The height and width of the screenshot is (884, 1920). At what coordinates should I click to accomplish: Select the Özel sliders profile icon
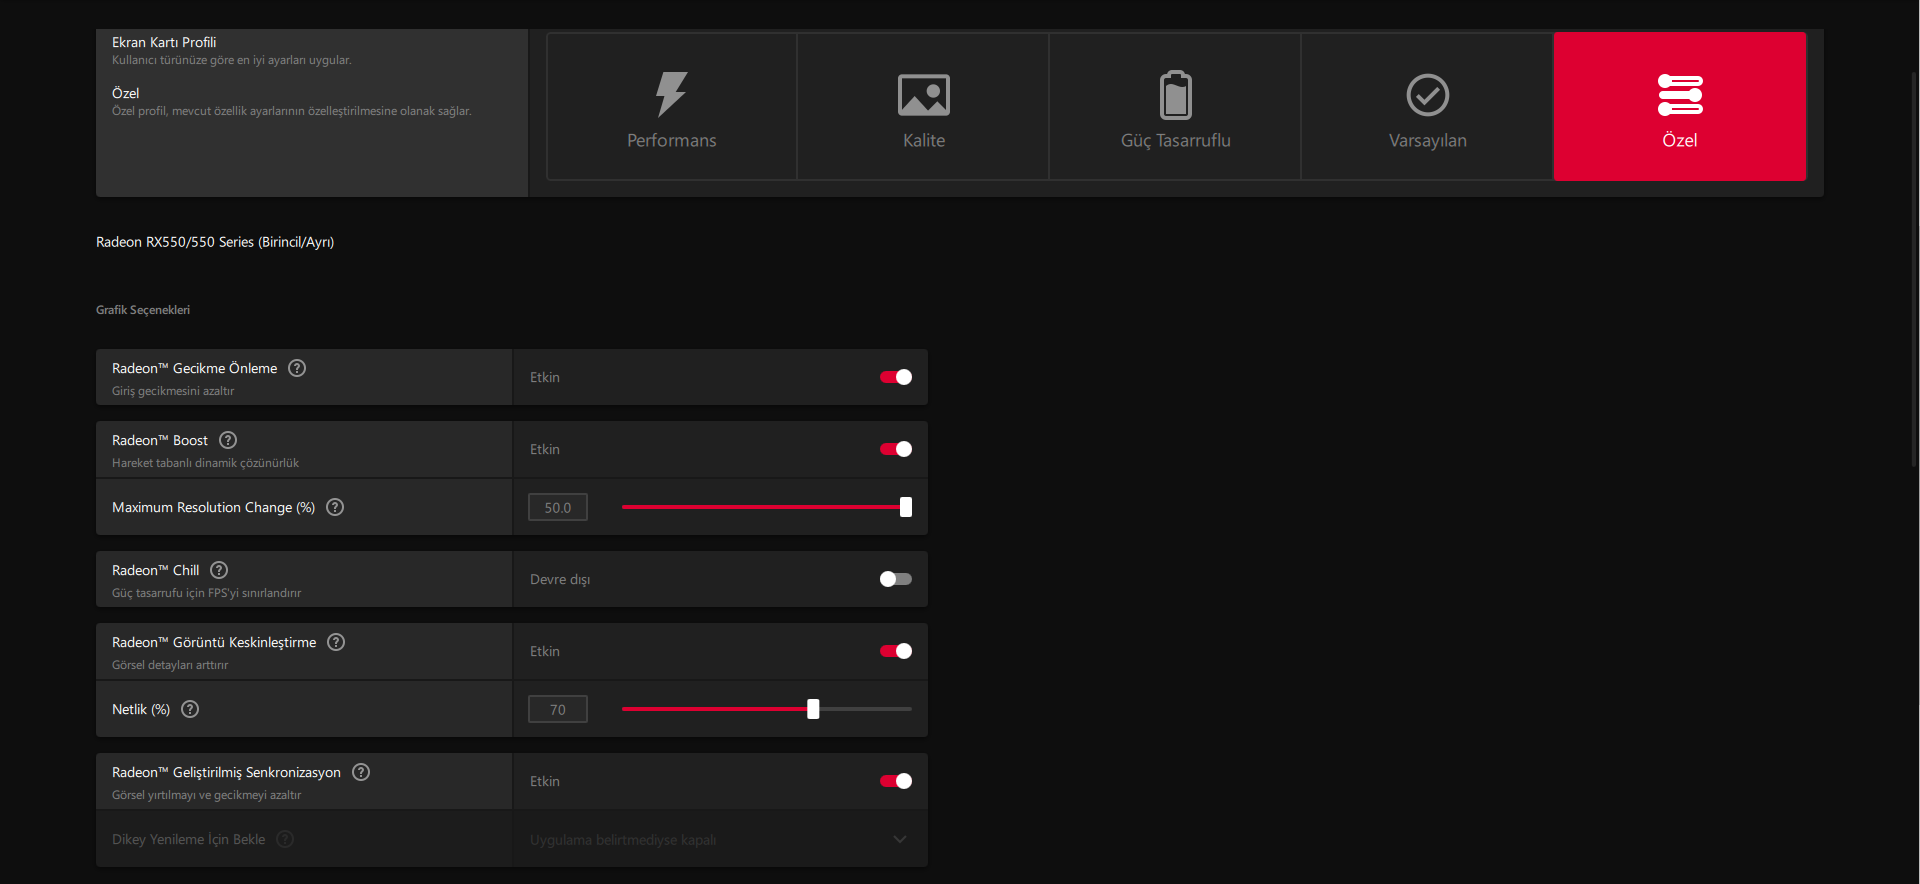tap(1680, 95)
